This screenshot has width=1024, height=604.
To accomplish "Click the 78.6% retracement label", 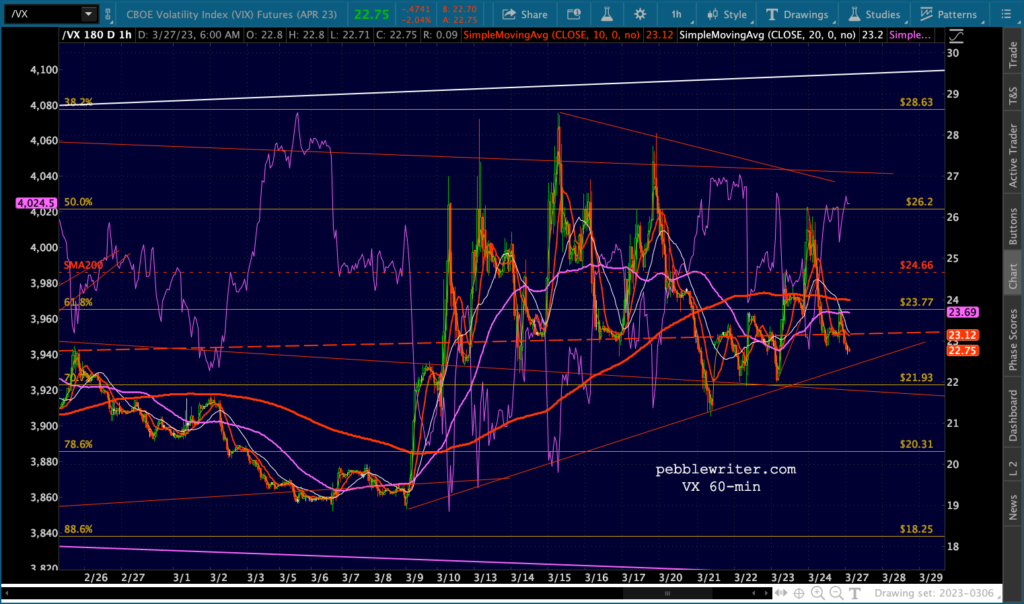I will tap(78, 444).
